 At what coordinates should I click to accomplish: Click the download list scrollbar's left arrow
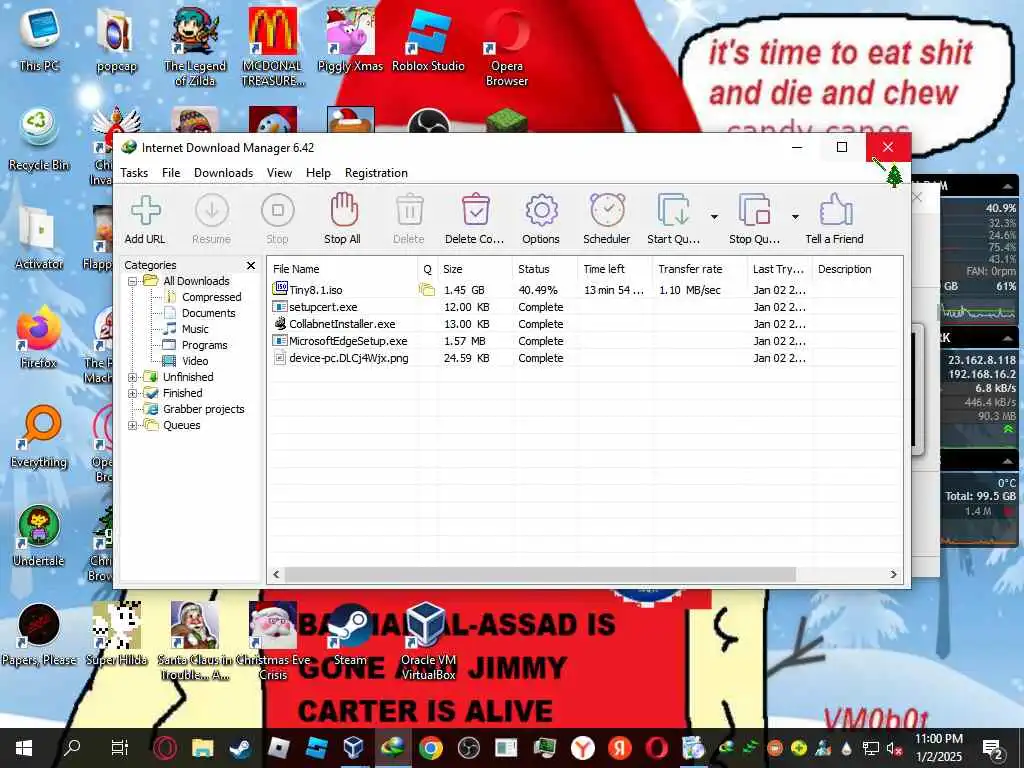(x=276, y=575)
